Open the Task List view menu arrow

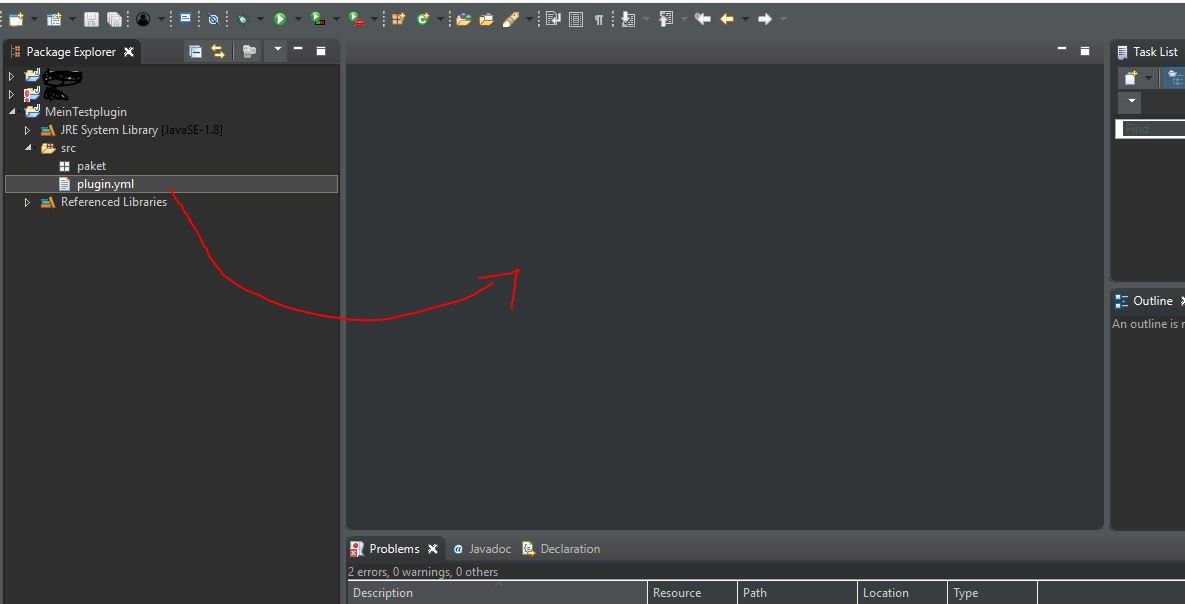tap(1131, 101)
